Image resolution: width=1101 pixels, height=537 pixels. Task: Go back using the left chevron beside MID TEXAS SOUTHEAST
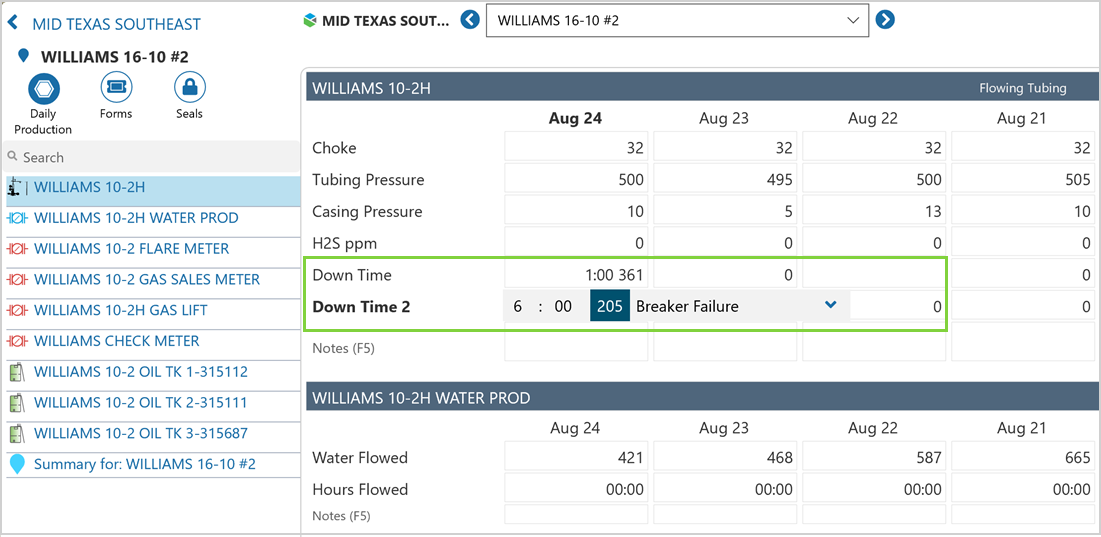13,23
